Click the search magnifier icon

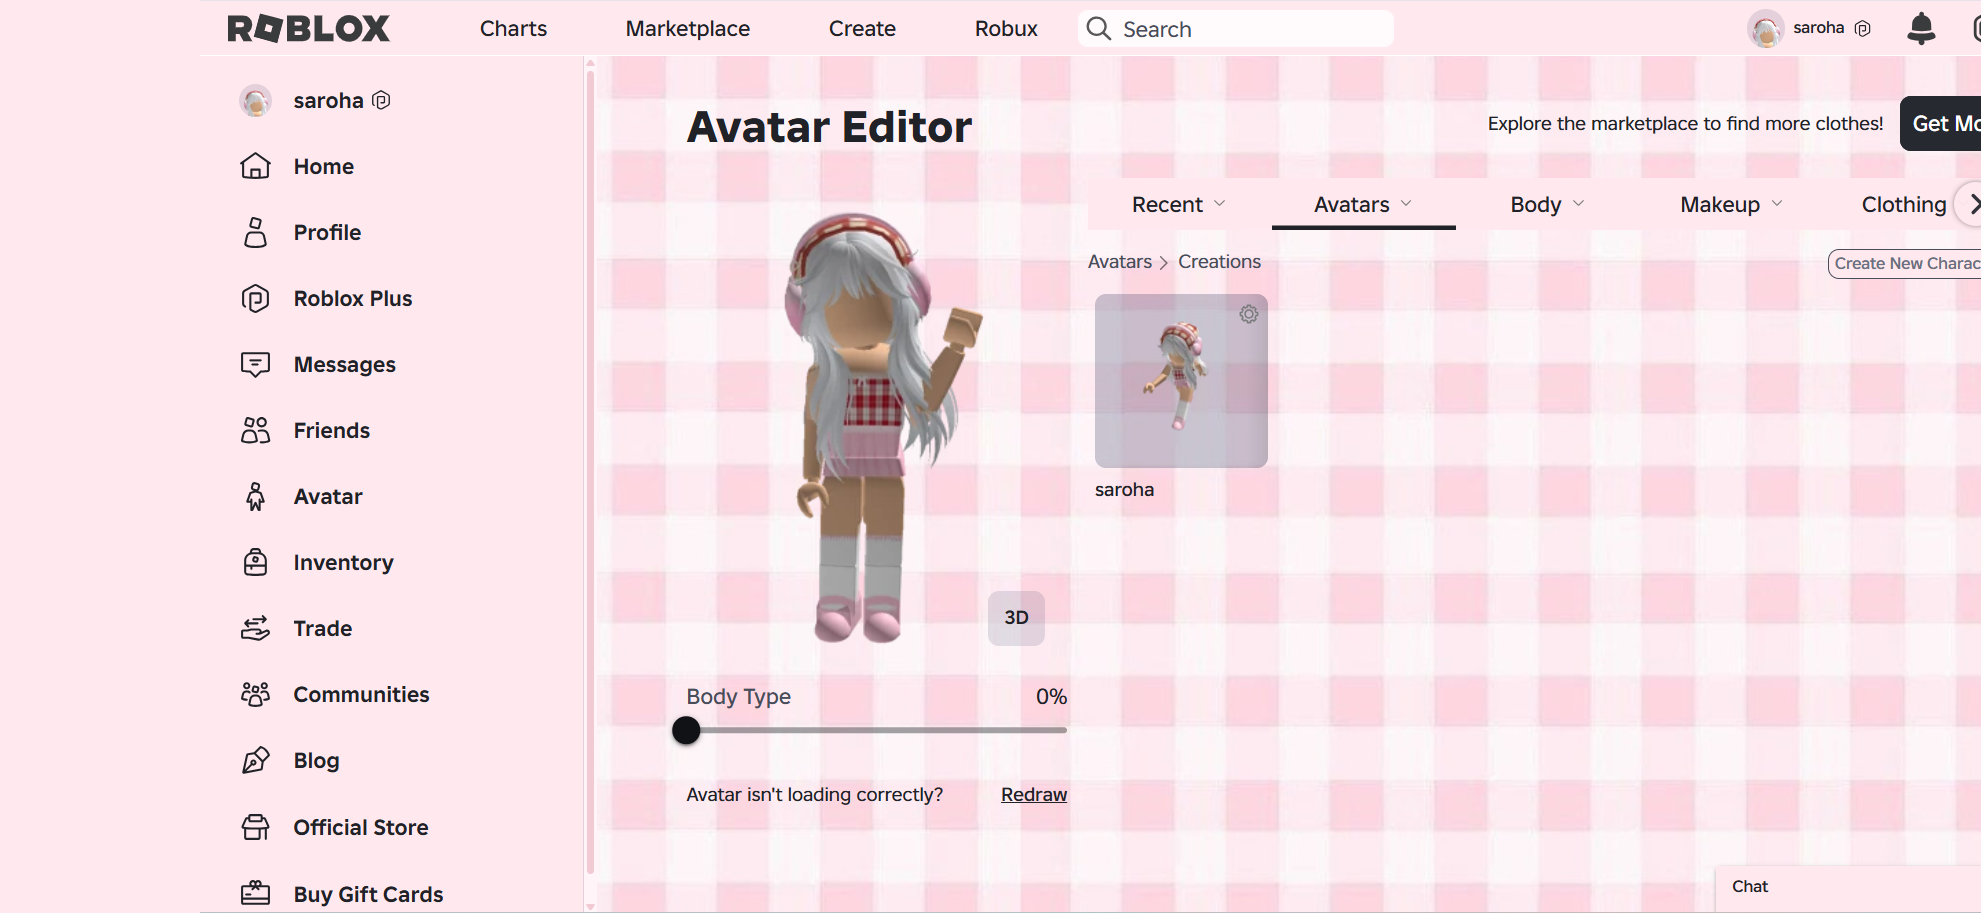pyautogui.click(x=1098, y=28)
